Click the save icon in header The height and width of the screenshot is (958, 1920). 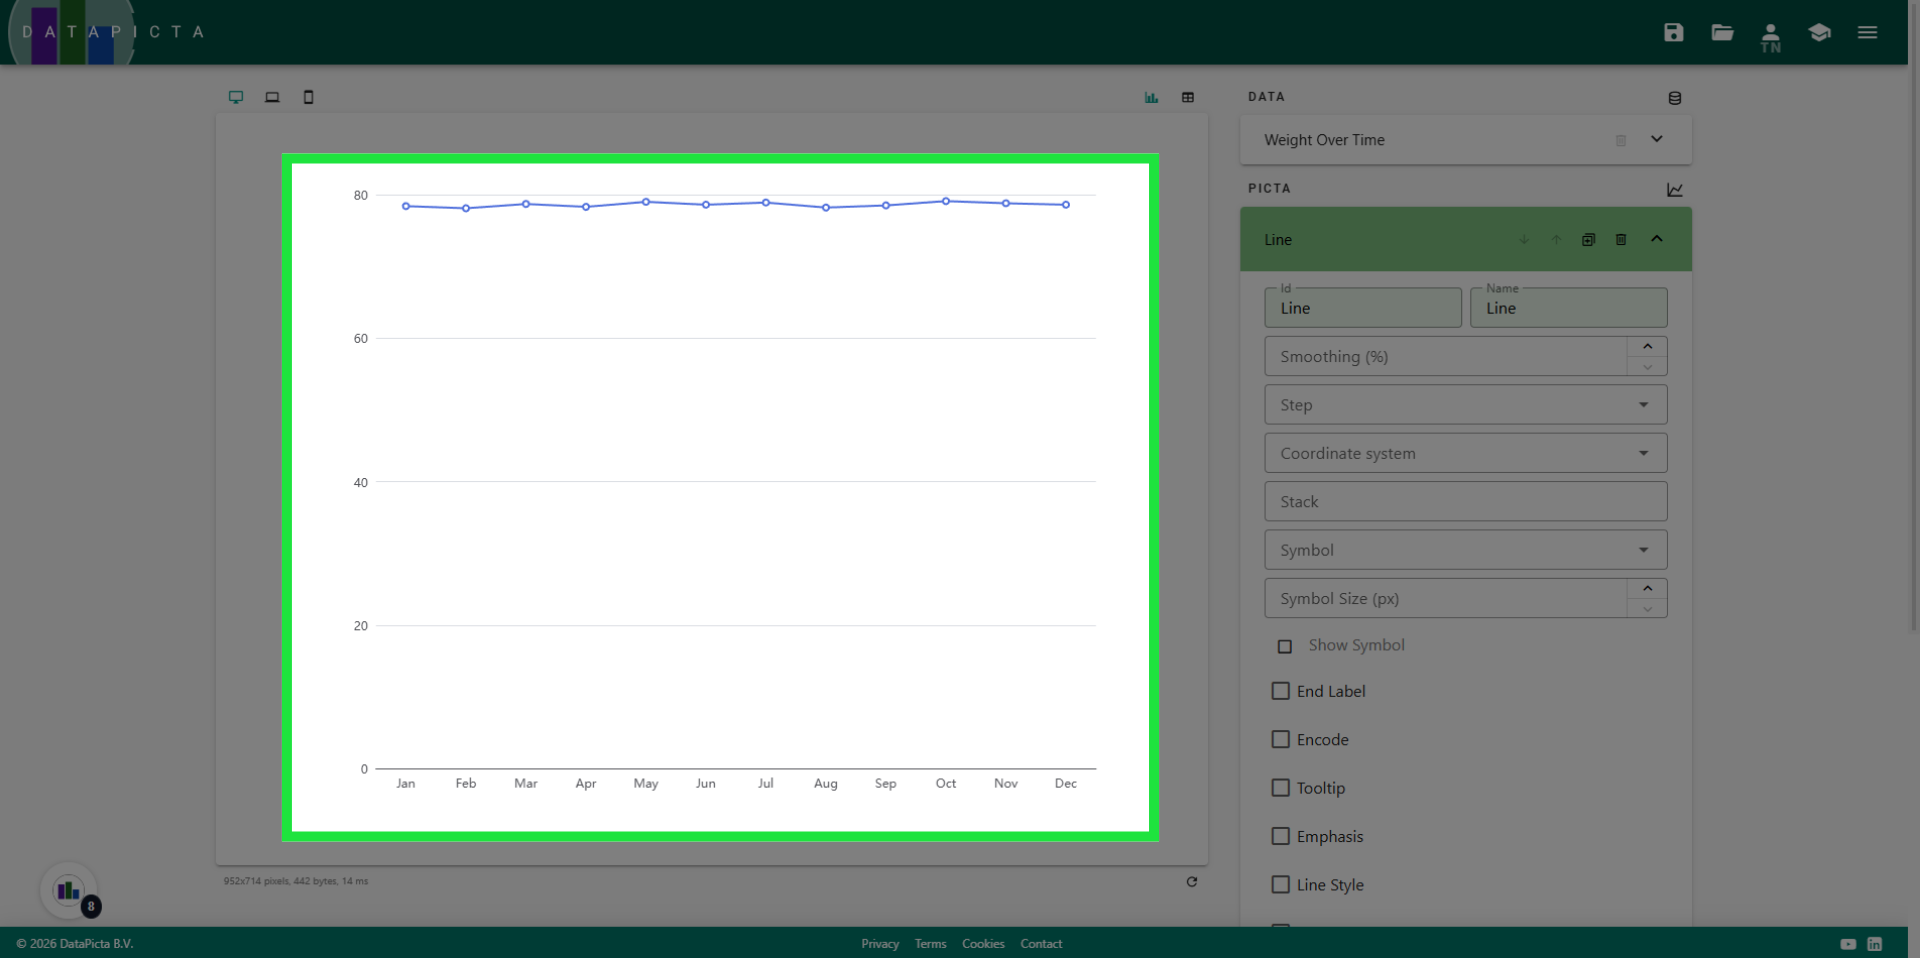[x=1673, y=32]
